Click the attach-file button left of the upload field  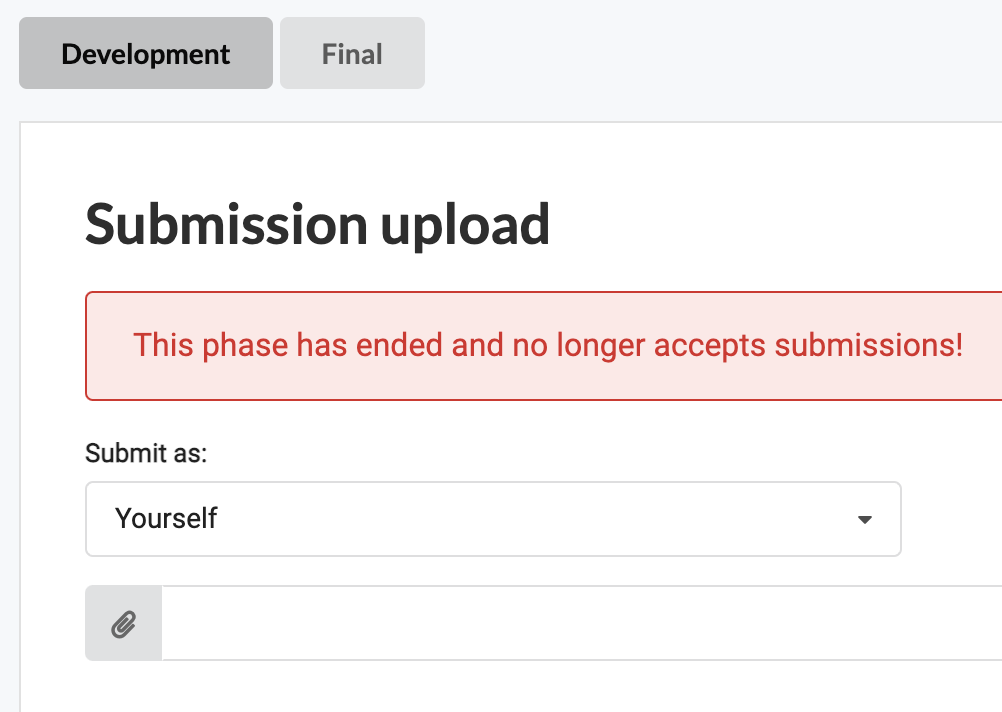coord(123,622)
